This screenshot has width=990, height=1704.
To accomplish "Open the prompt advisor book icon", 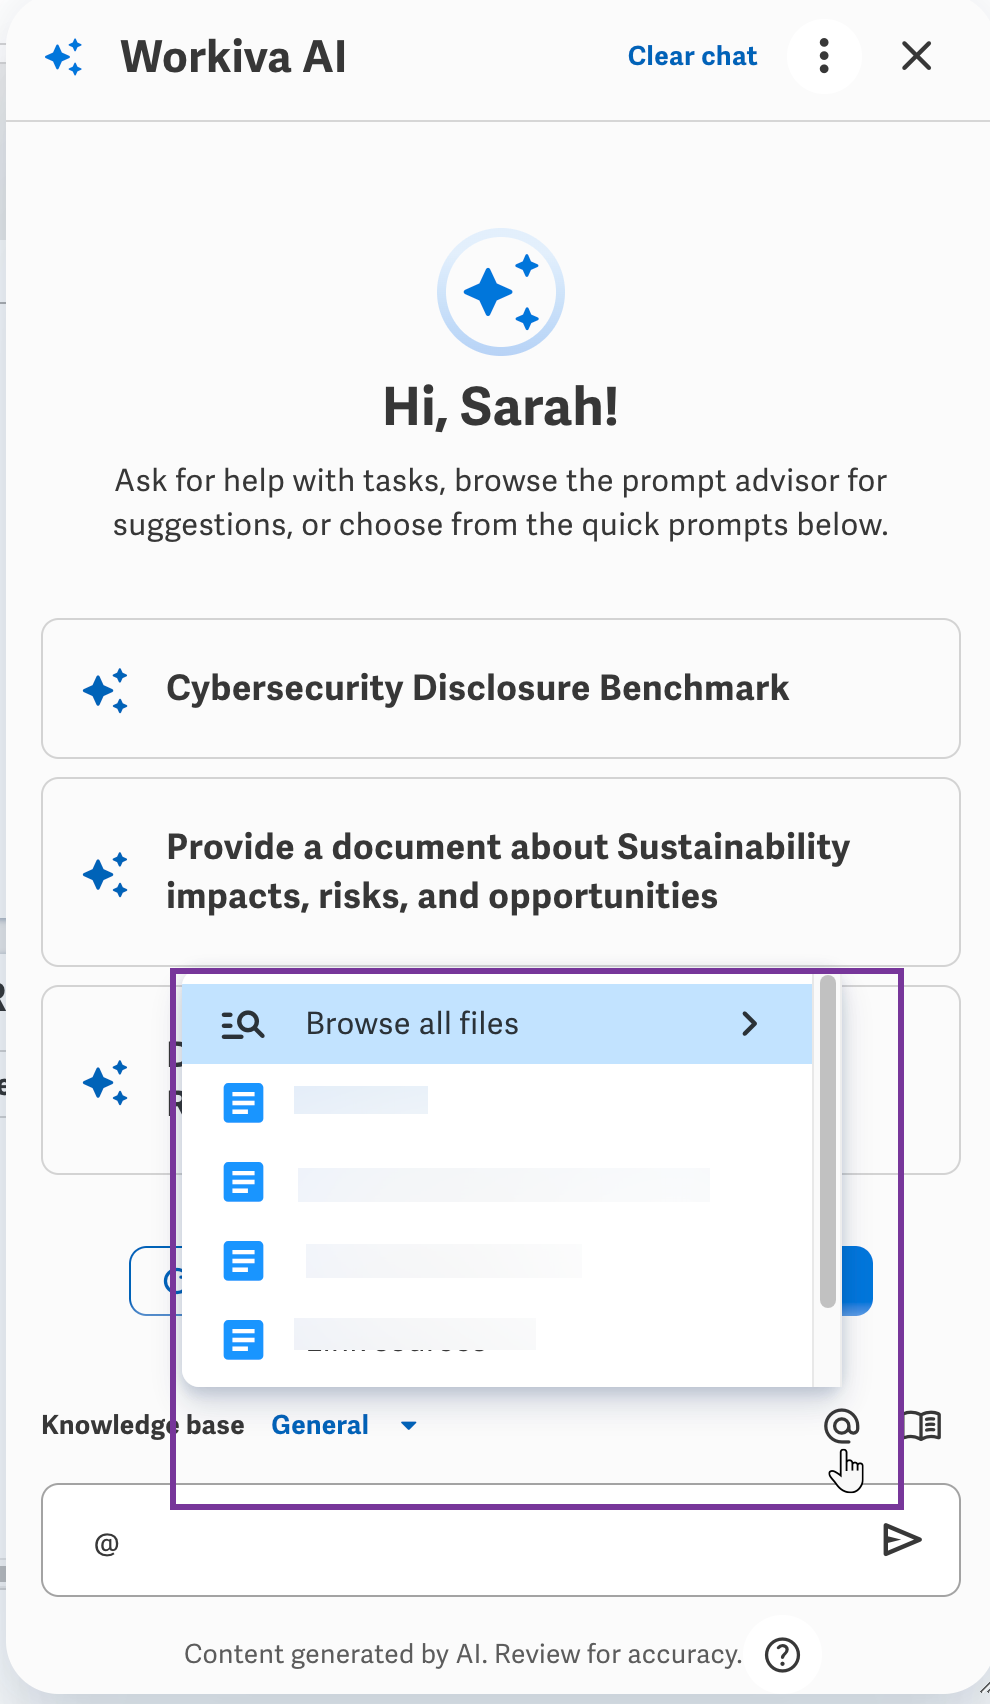I will click(921, 1425).
